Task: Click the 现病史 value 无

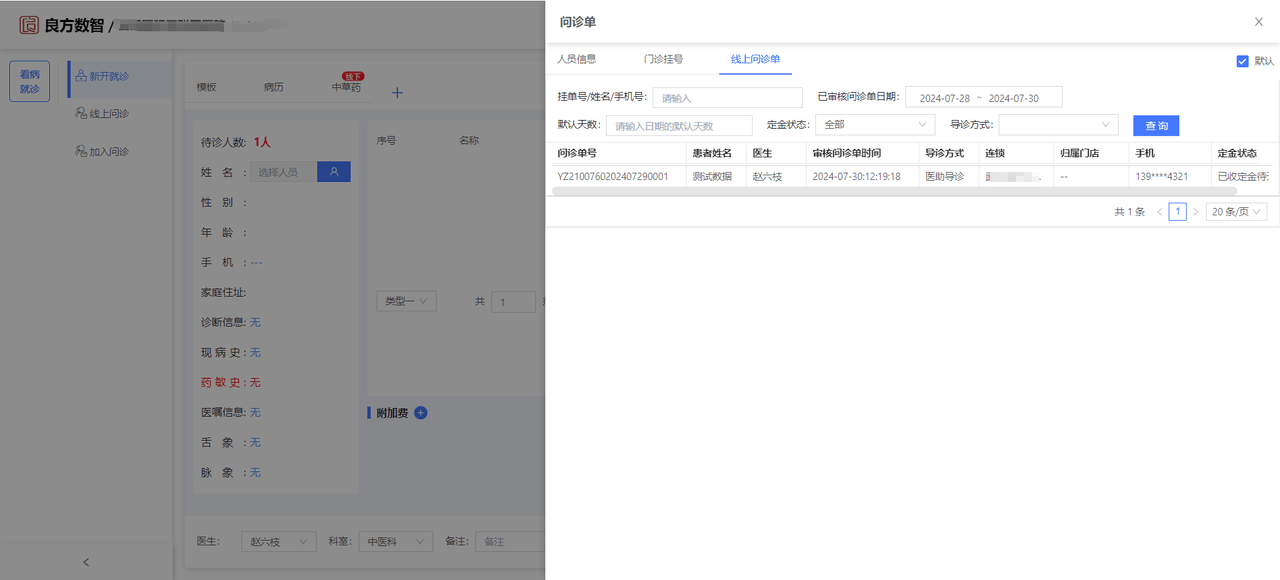Action: [255, 352]
